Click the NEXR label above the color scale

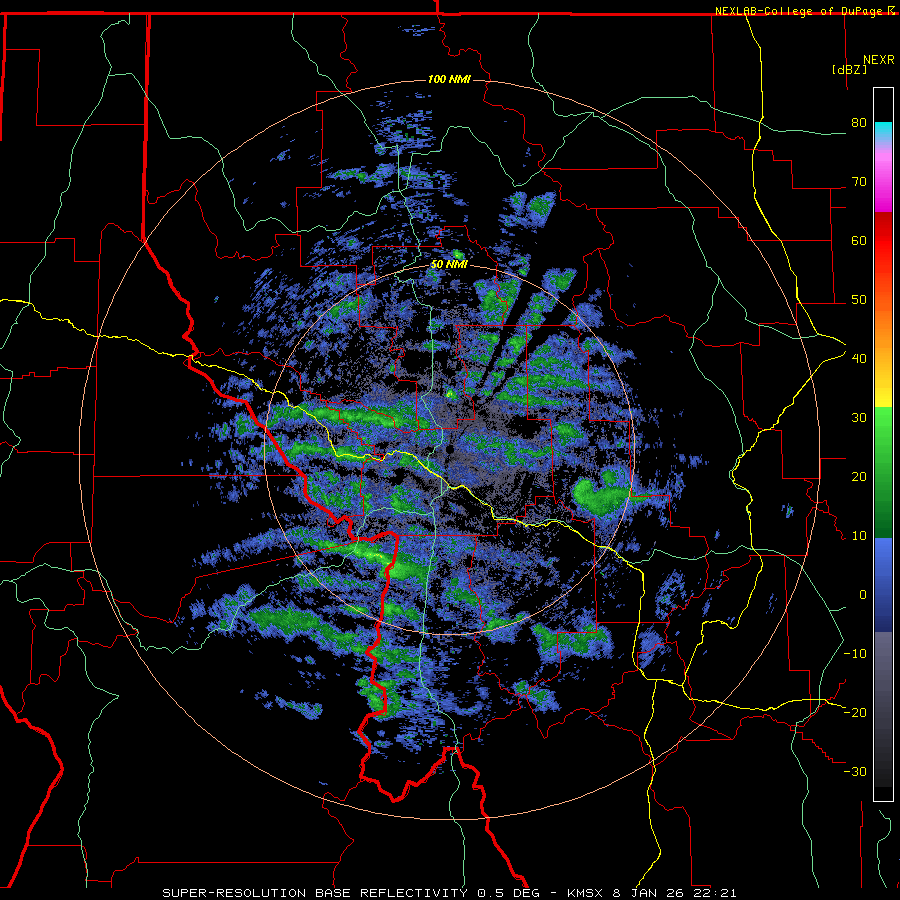878,60
